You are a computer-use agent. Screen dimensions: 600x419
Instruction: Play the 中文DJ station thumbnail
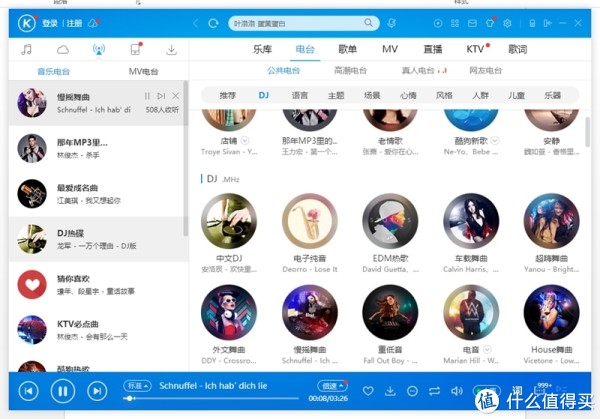click(x=229, y=221)
